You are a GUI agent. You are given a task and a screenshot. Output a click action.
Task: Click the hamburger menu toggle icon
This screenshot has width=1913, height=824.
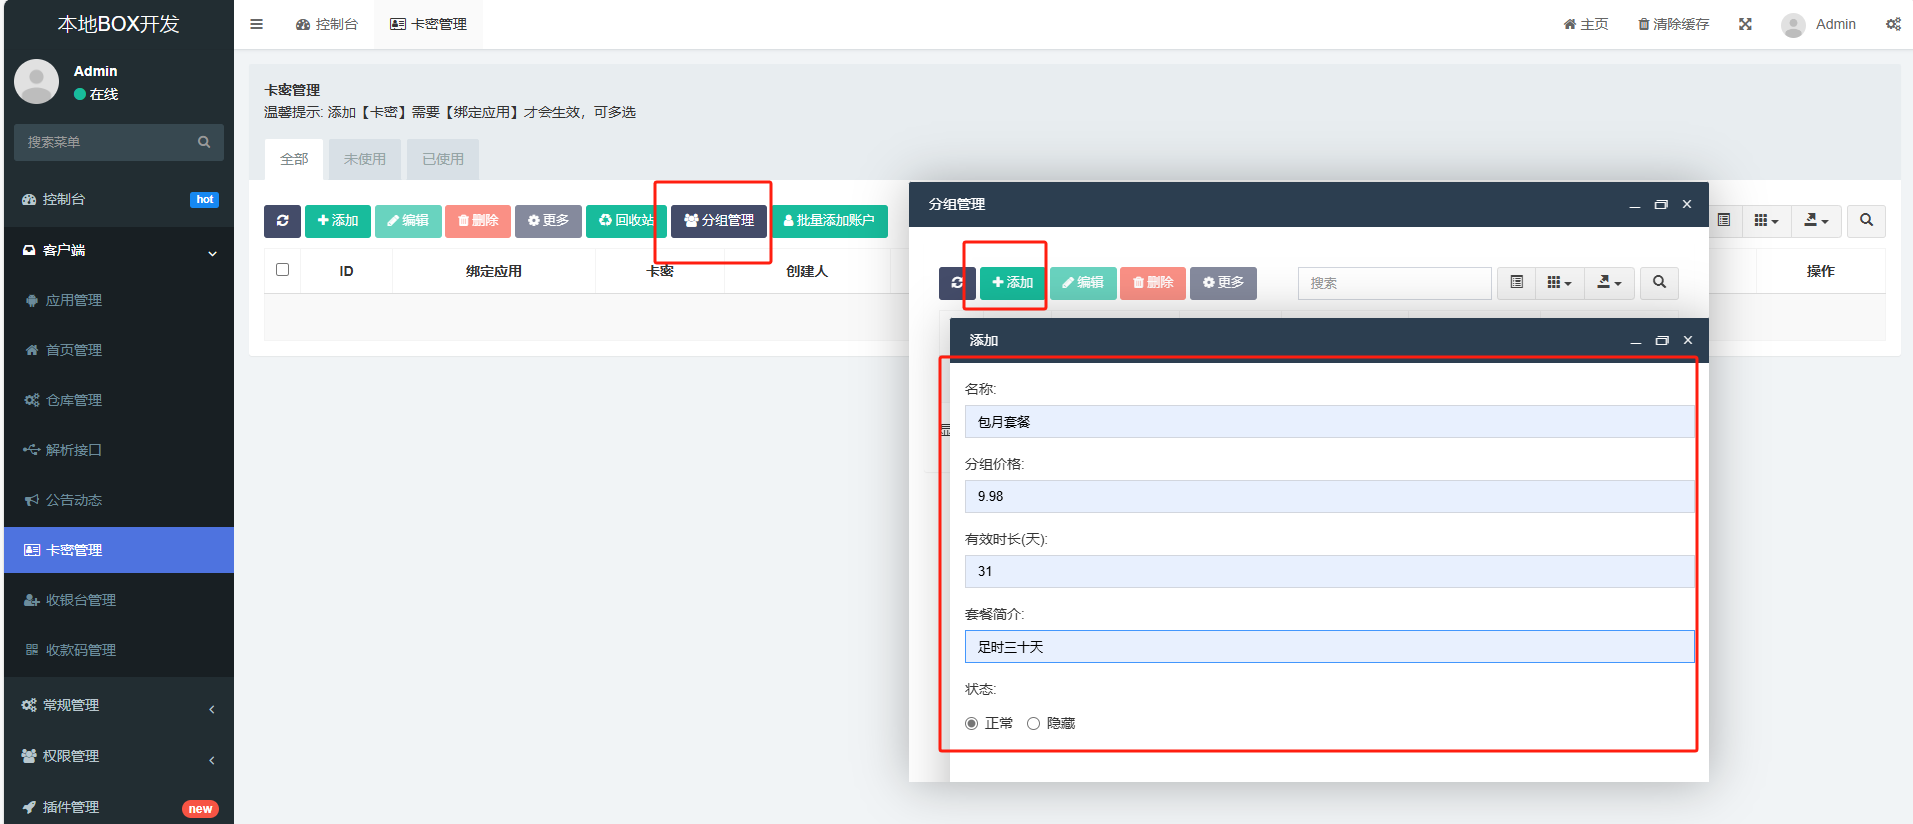[256, 24]
